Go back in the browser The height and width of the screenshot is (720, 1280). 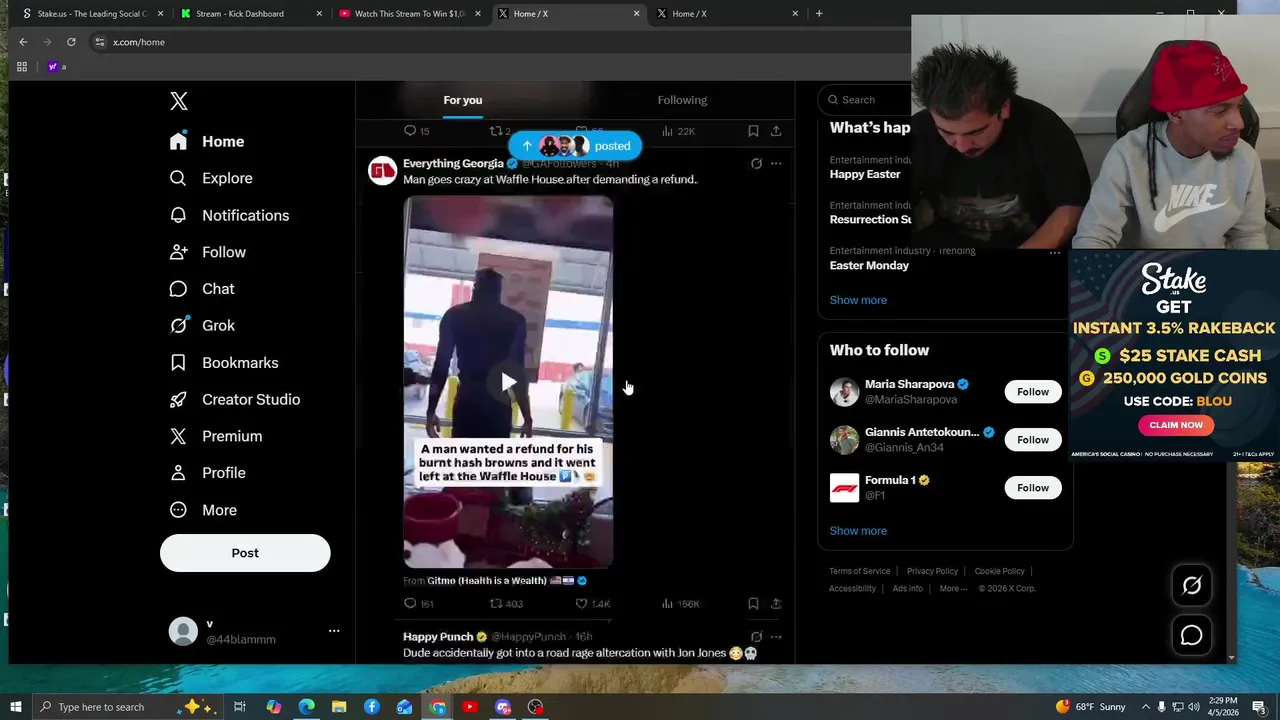(23, 42)
